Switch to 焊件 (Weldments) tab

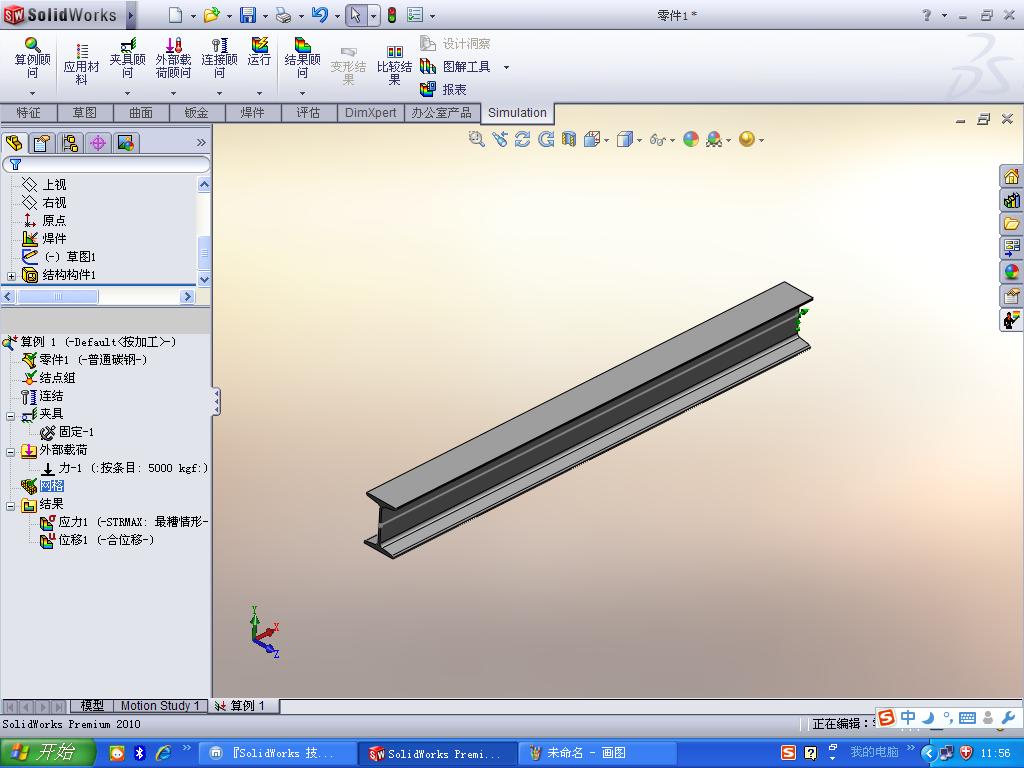(253, 113)
